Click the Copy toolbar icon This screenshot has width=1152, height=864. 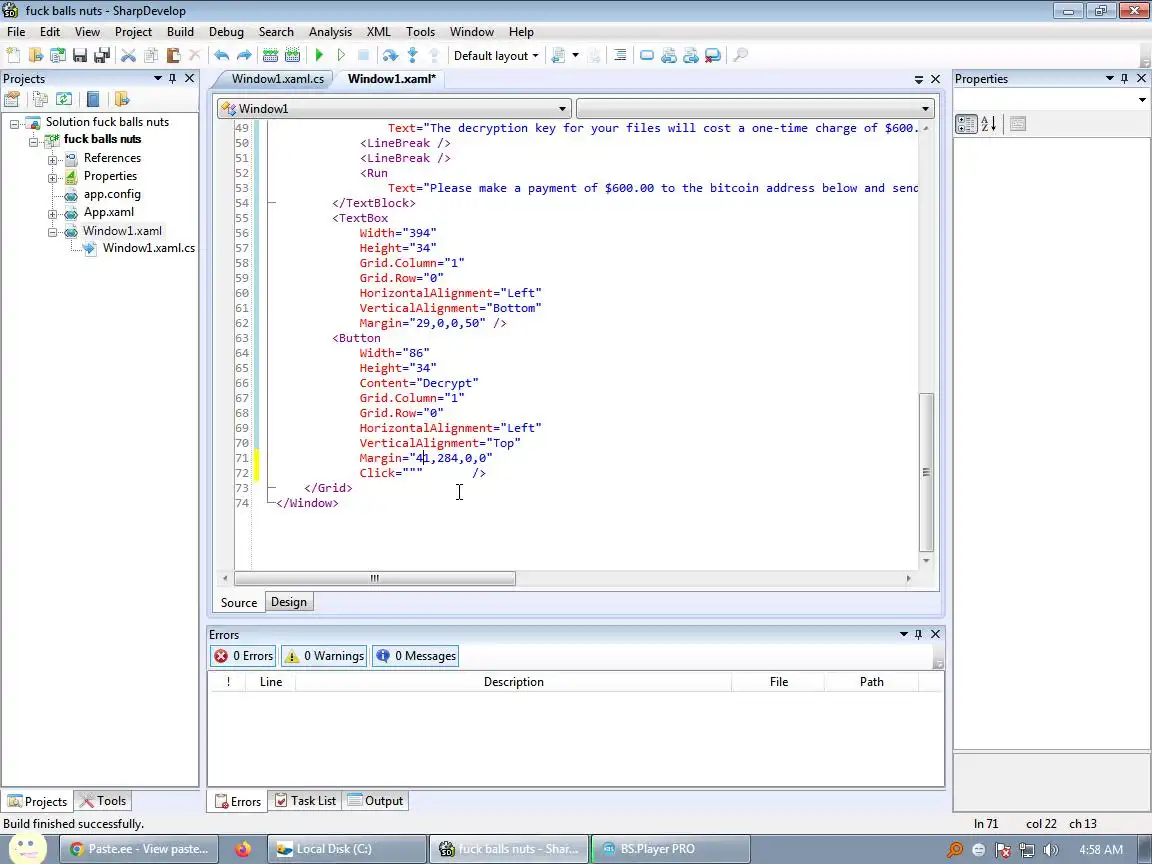click(151, 55)
